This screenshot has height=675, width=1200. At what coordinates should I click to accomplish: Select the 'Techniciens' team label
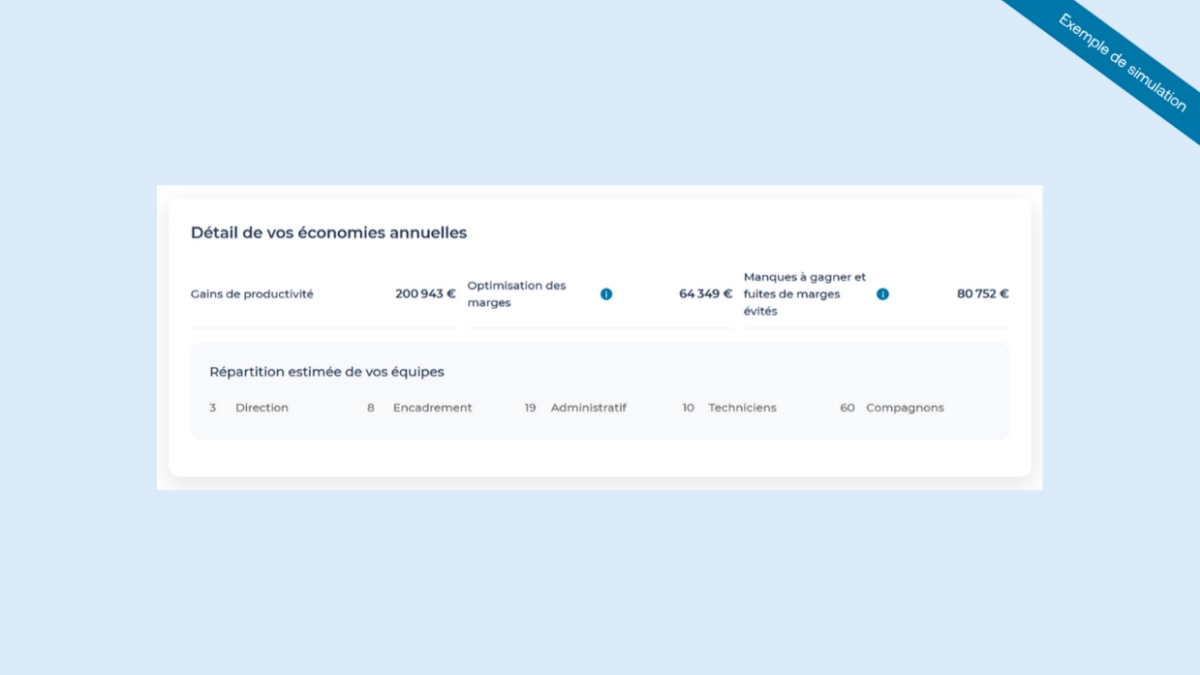[742, 408]
